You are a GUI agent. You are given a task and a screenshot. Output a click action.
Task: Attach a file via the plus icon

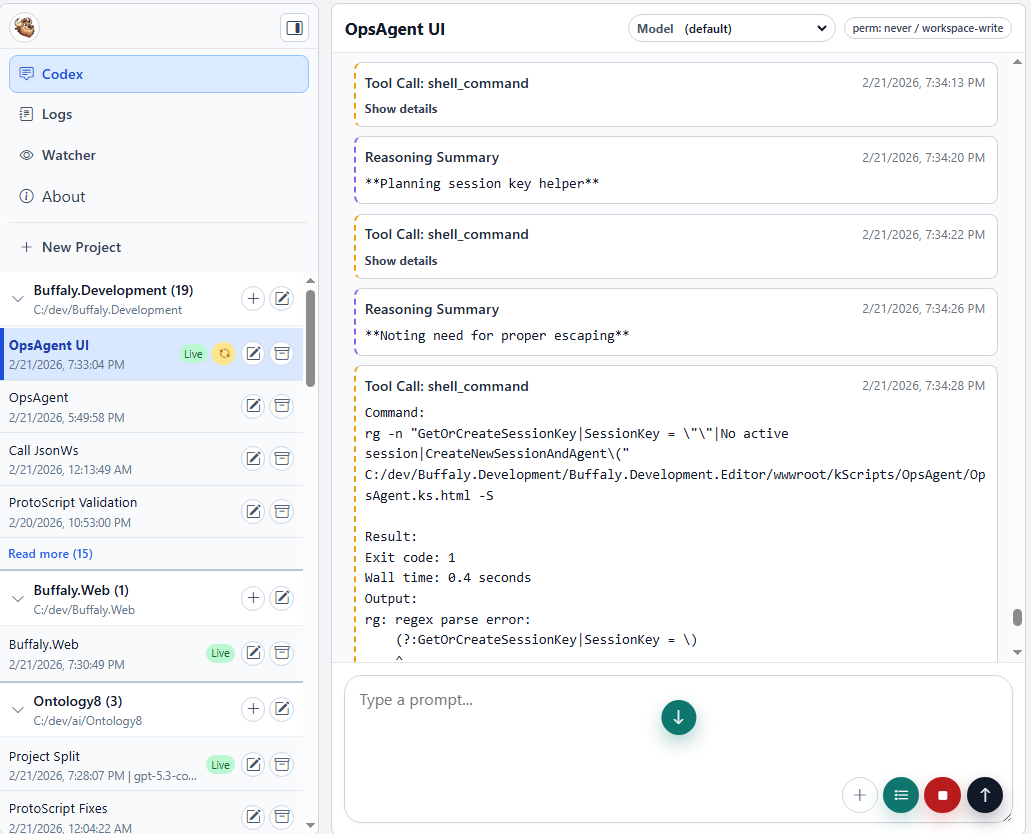pos(859,794)
